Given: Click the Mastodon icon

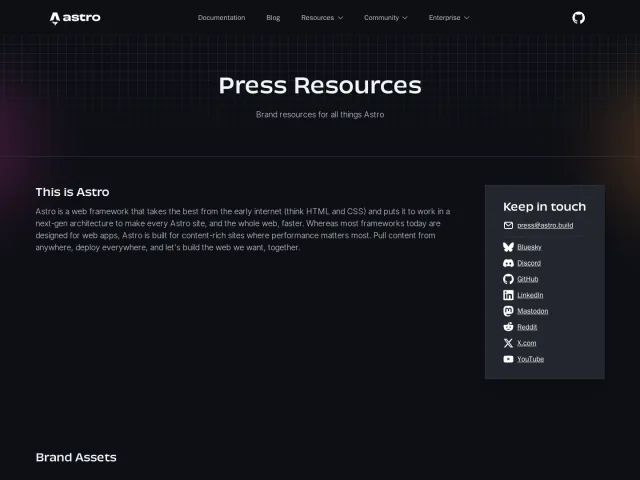Looking at the screenshot, I should pyautogui.click(x=508, y=311).
